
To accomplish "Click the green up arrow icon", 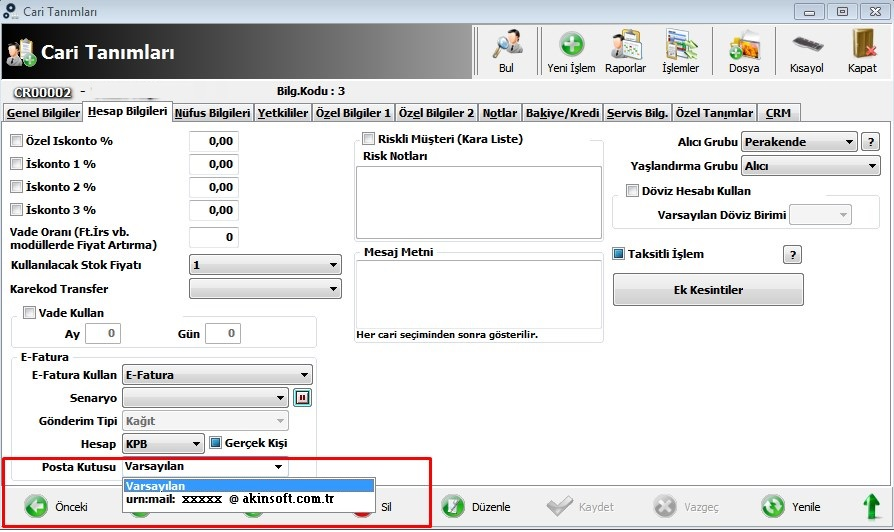I will (871, 506).
